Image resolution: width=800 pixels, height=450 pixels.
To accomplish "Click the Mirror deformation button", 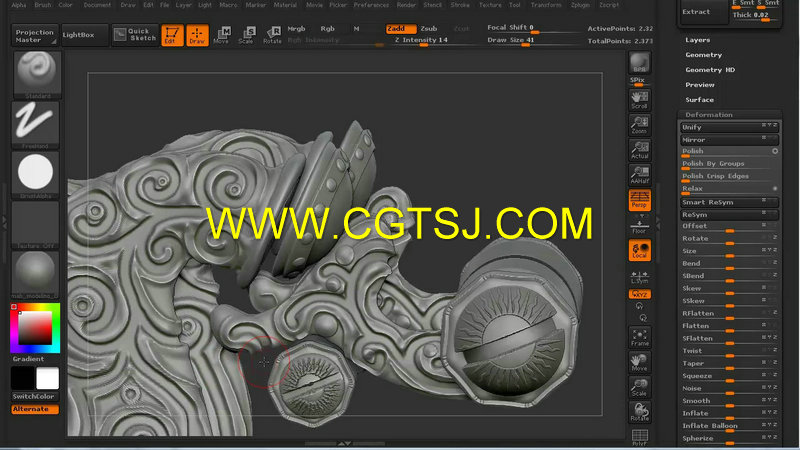I will (x=729, y=140).
